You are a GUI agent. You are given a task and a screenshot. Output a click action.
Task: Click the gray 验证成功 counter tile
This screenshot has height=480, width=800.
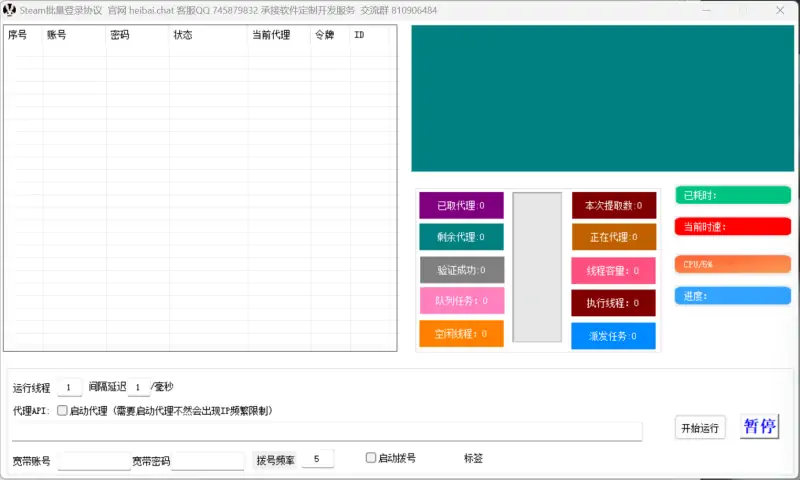click(x=461, y=269)
